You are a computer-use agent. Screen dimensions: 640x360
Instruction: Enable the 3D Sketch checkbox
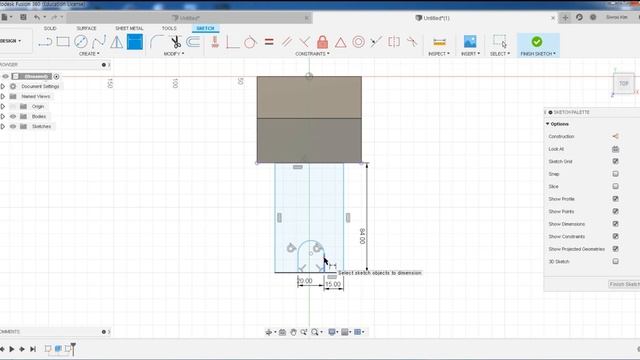pos(616,261)
